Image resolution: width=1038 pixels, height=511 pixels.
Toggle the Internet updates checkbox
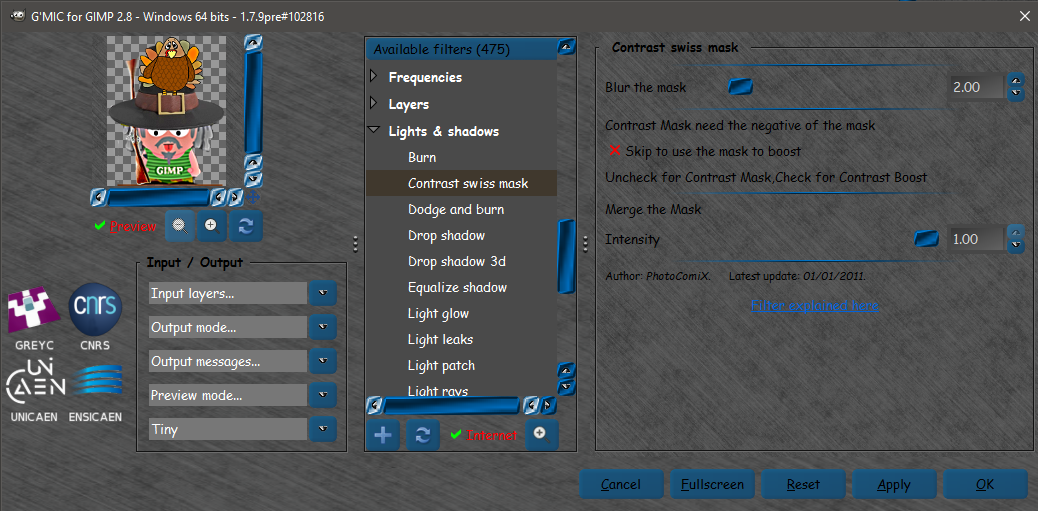pyautogui.click(x=455, y=435)
